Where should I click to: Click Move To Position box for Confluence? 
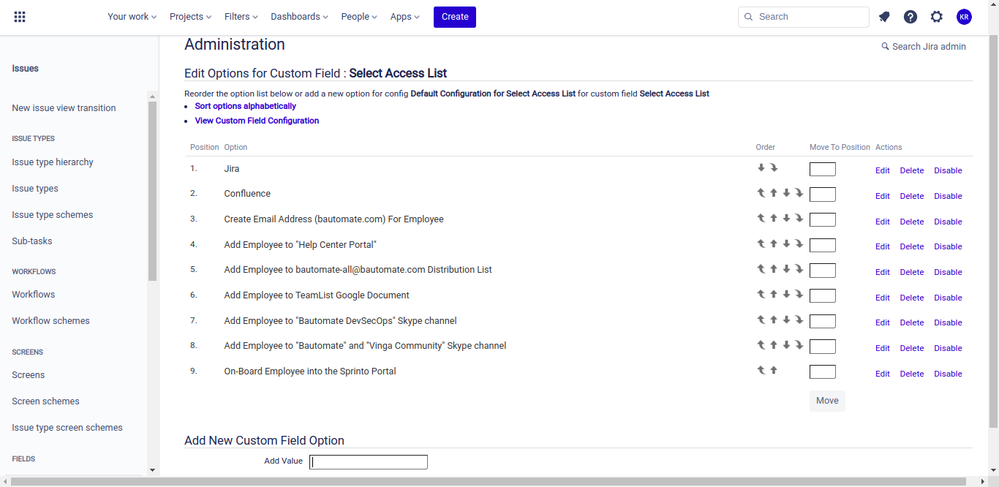[x=823, y=194]
